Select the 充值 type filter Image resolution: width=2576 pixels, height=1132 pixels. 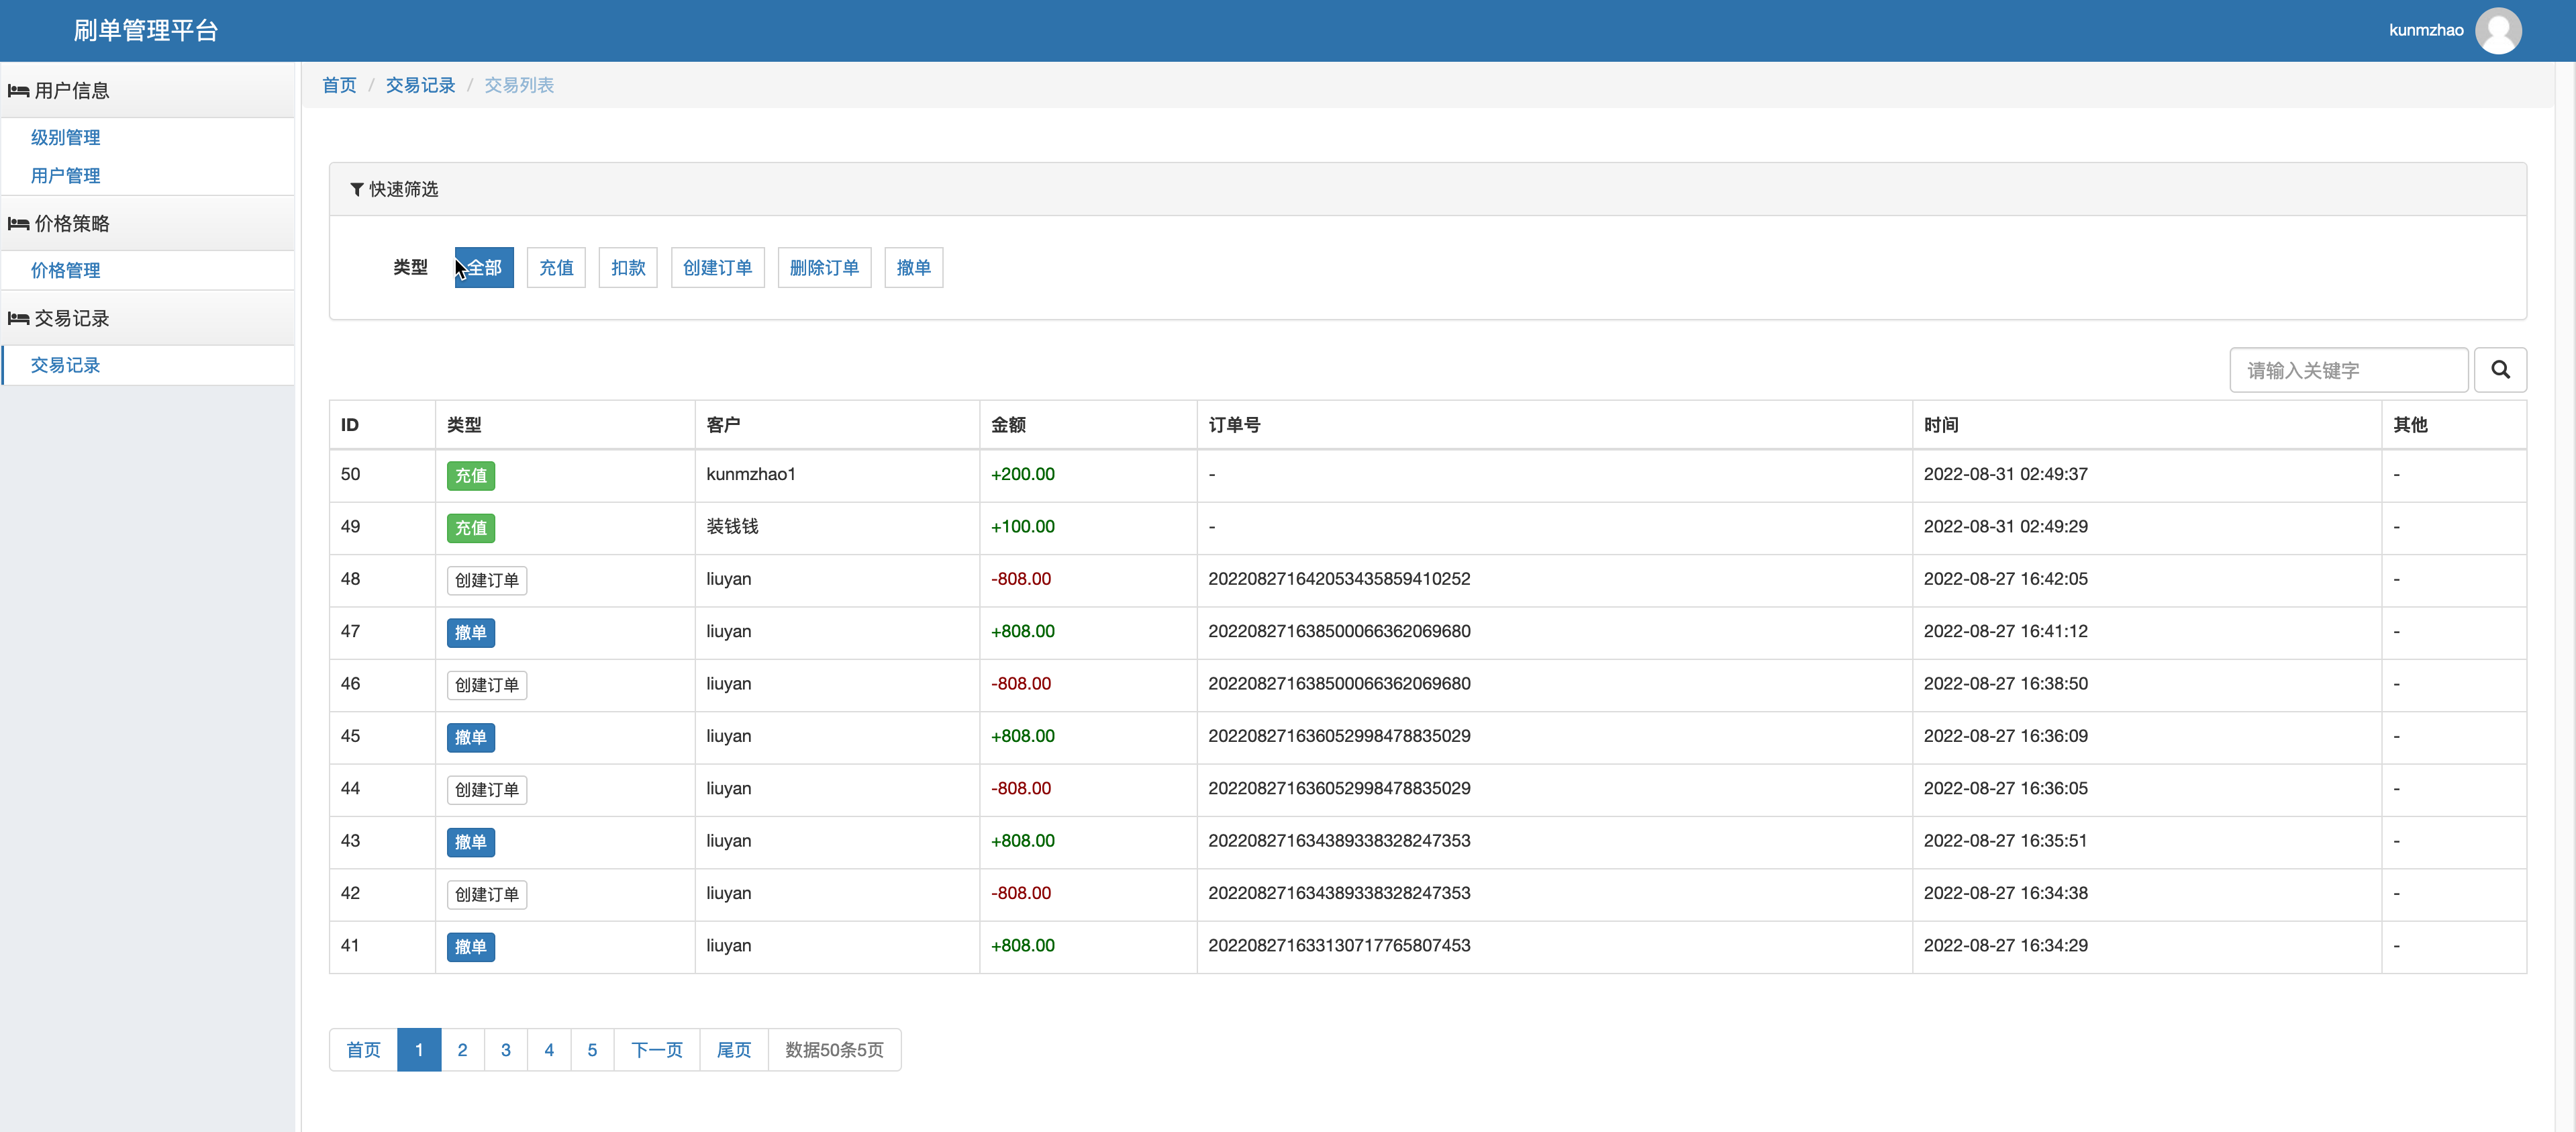point(556,268)
